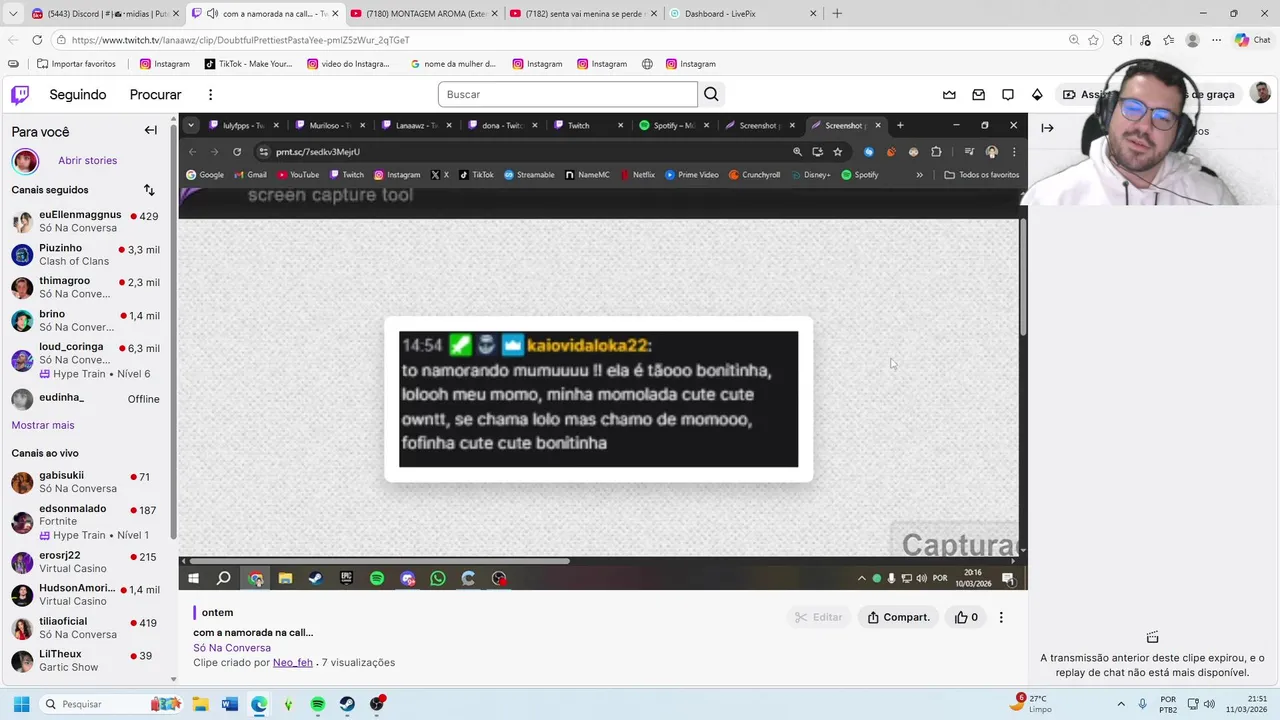Open Spotify from Windows taskbar

(x=318, y=704)
